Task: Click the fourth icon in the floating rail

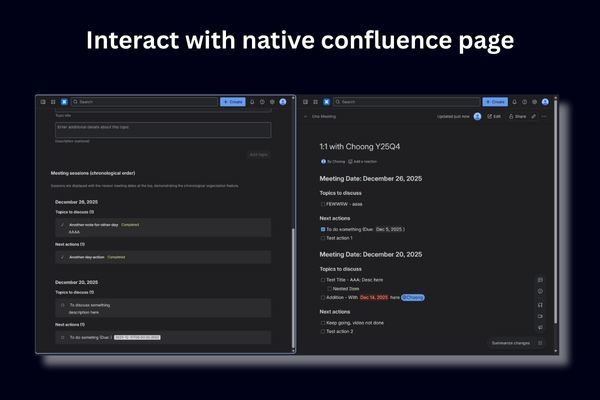Action: pos(540,317)
